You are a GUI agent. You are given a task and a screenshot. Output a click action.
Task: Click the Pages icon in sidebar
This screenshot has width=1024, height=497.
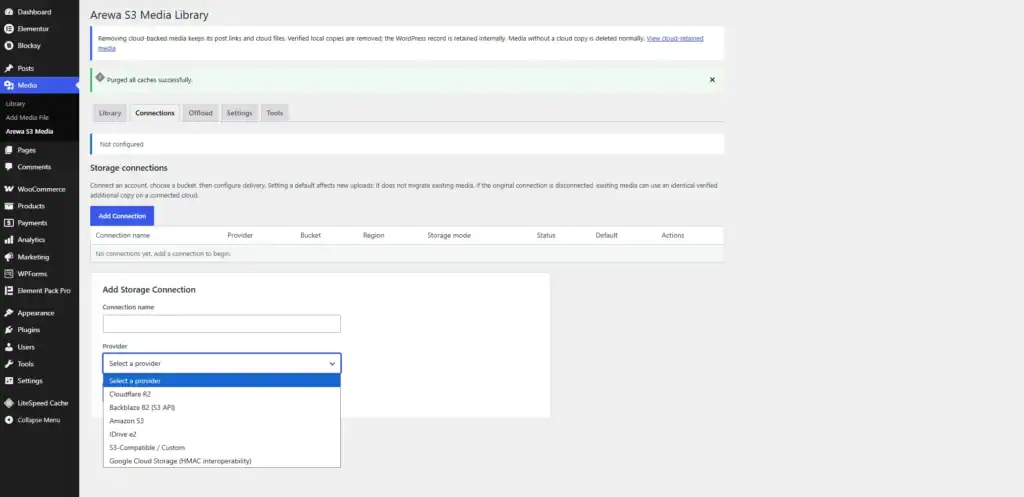(8, 150)
